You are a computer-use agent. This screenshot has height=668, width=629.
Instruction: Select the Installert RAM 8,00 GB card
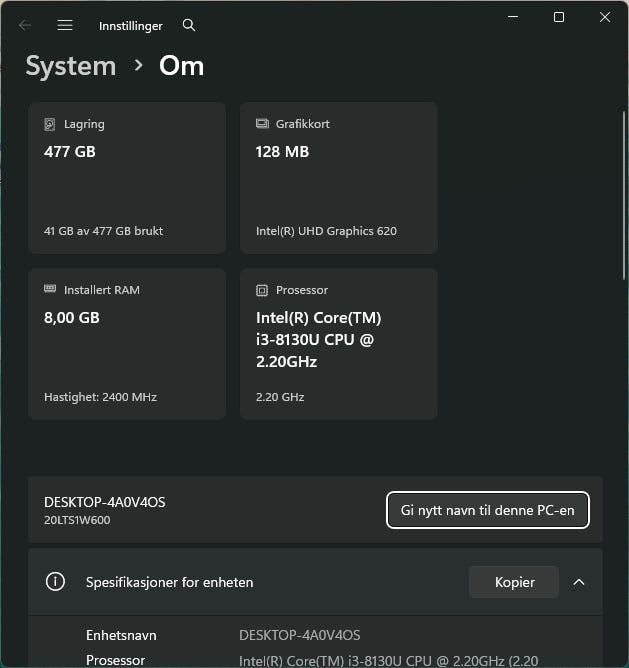click(x=127, y=344)
